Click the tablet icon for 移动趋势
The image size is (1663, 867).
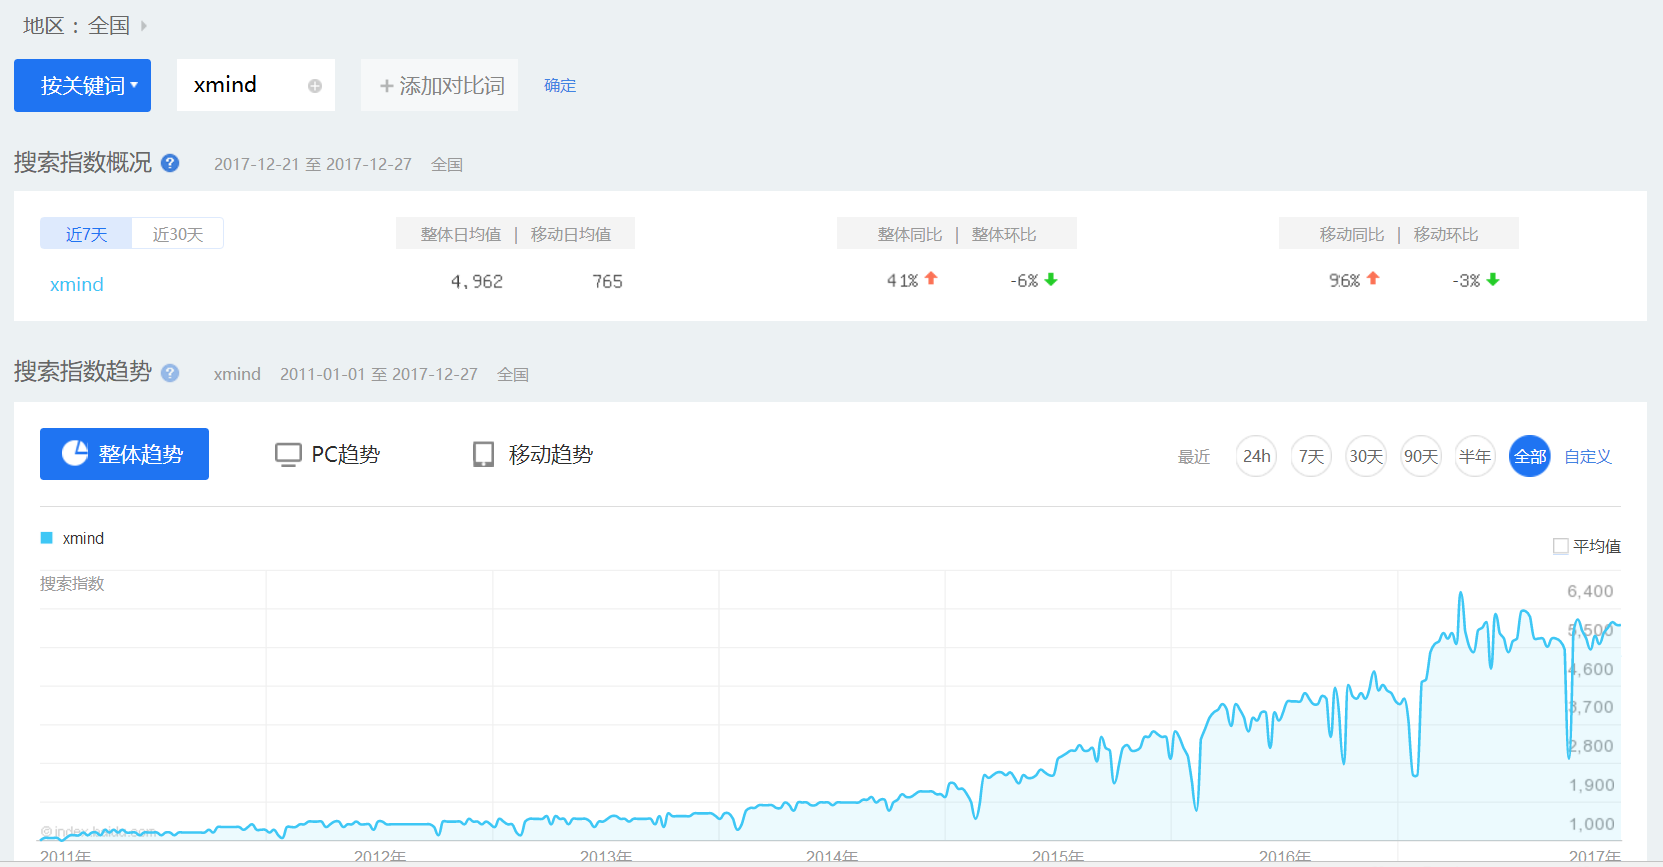coord(483,455)
